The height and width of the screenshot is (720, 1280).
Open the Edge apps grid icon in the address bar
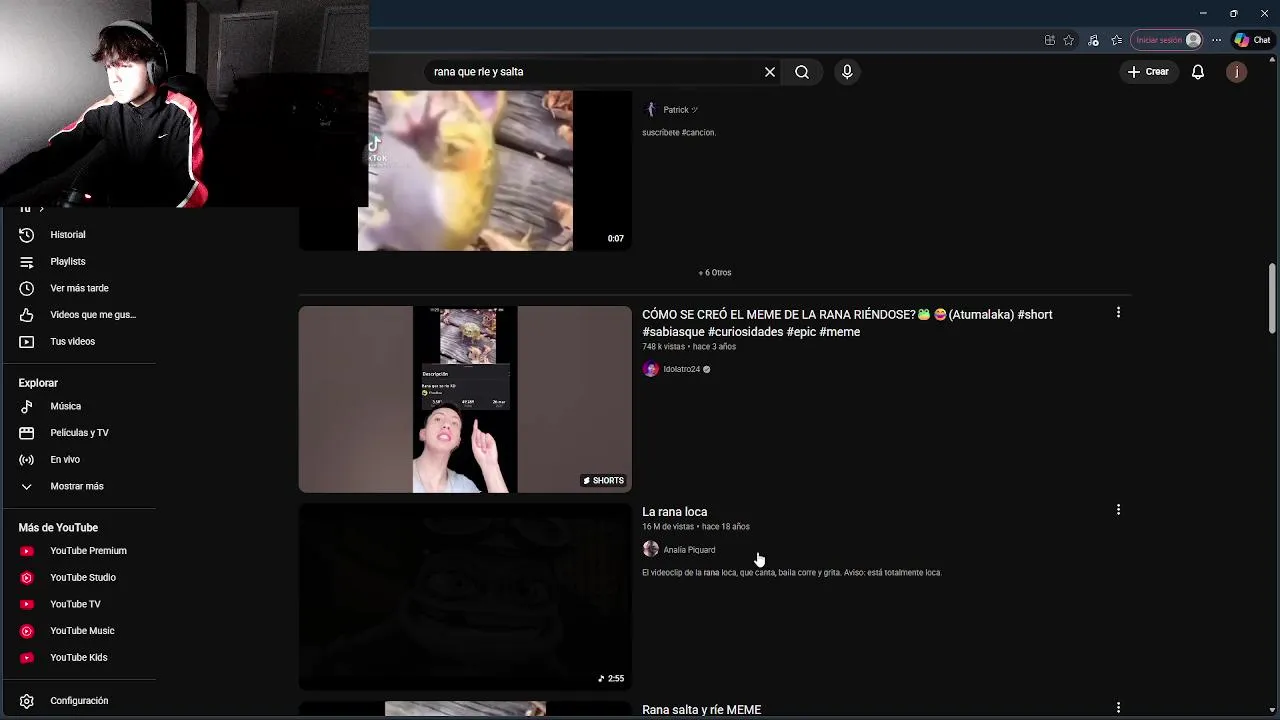tap(1049, 40)
